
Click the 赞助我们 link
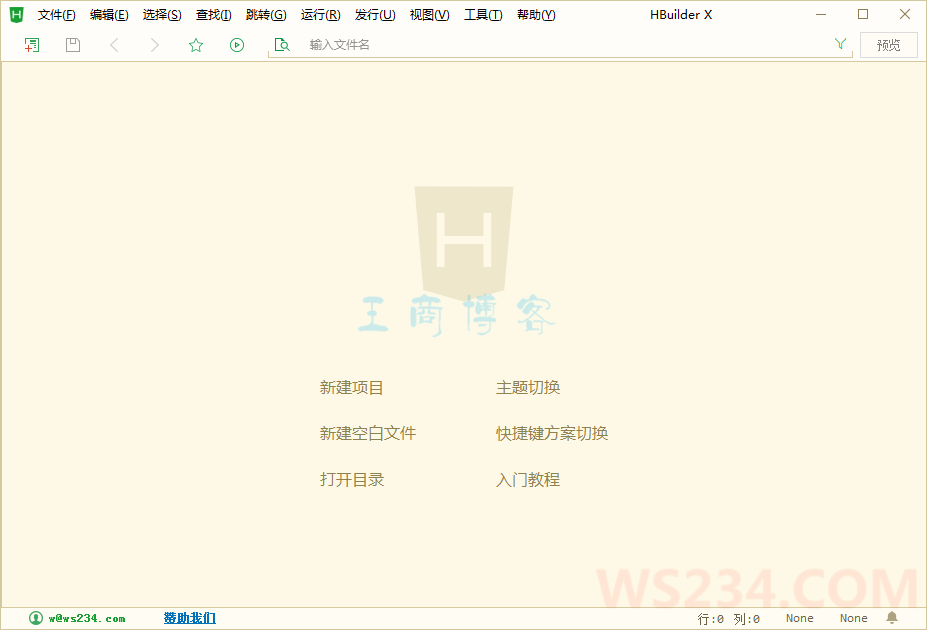pos(190,618)
